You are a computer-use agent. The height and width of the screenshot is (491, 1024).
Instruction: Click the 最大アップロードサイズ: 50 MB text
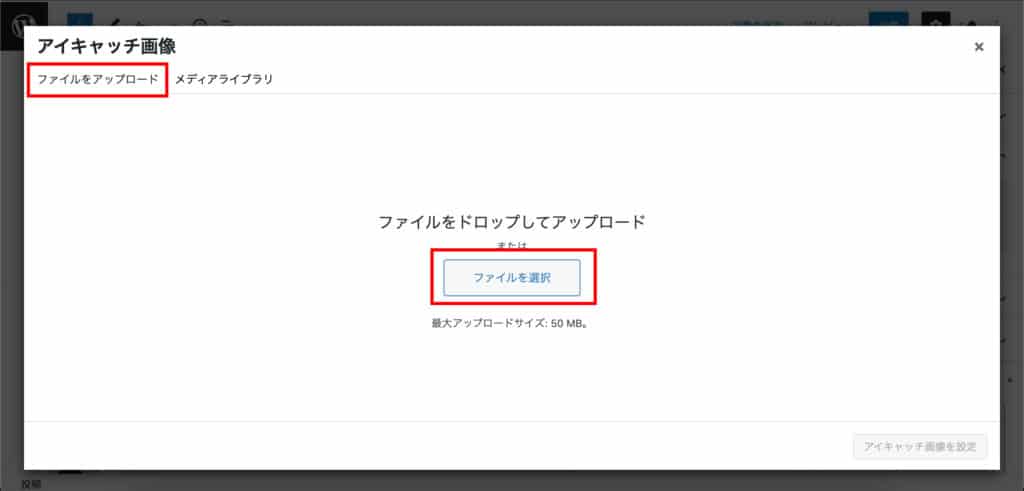point(510,323)
